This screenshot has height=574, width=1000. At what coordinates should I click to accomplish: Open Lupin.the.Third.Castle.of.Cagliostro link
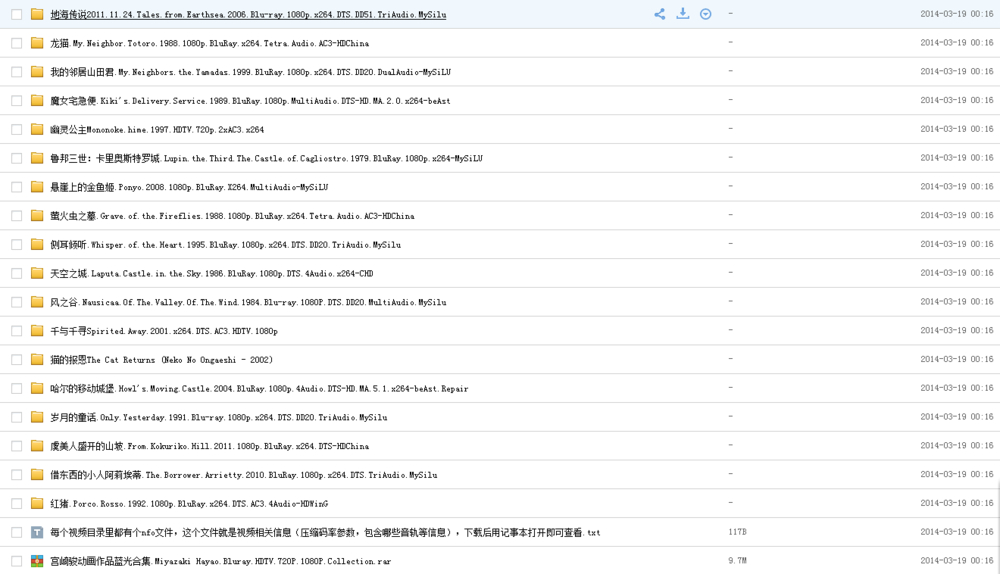(x=267, y=158)
